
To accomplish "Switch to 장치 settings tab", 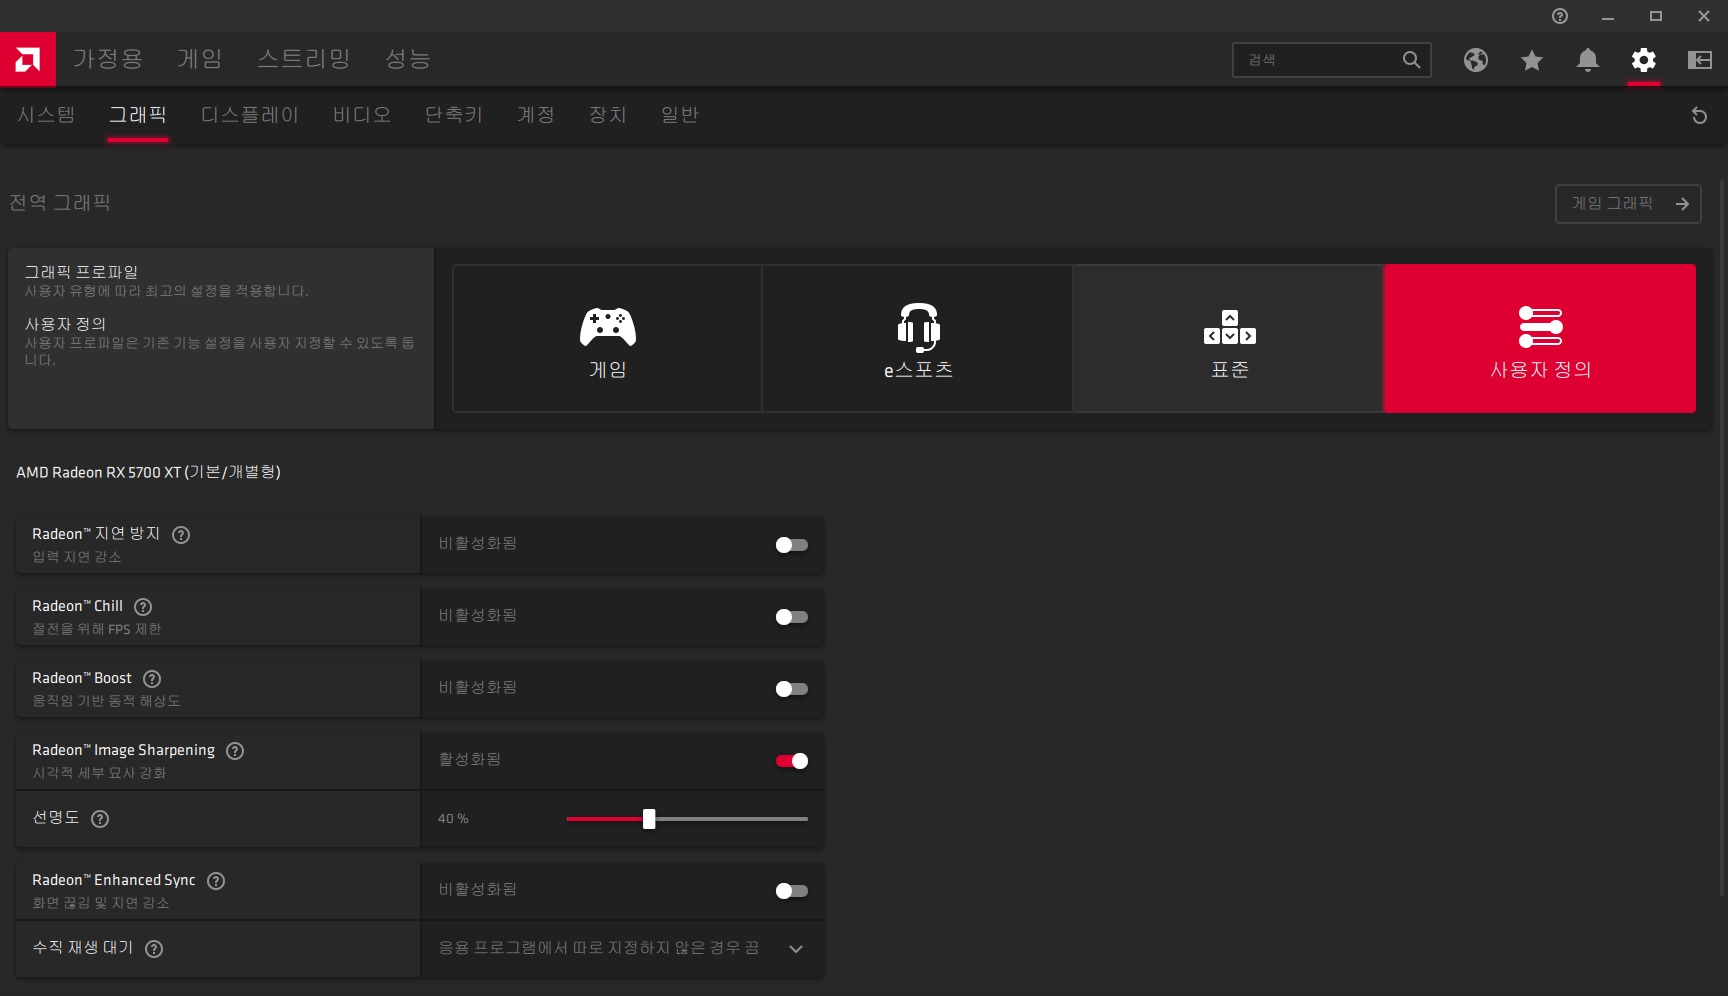I will [608, 115].
